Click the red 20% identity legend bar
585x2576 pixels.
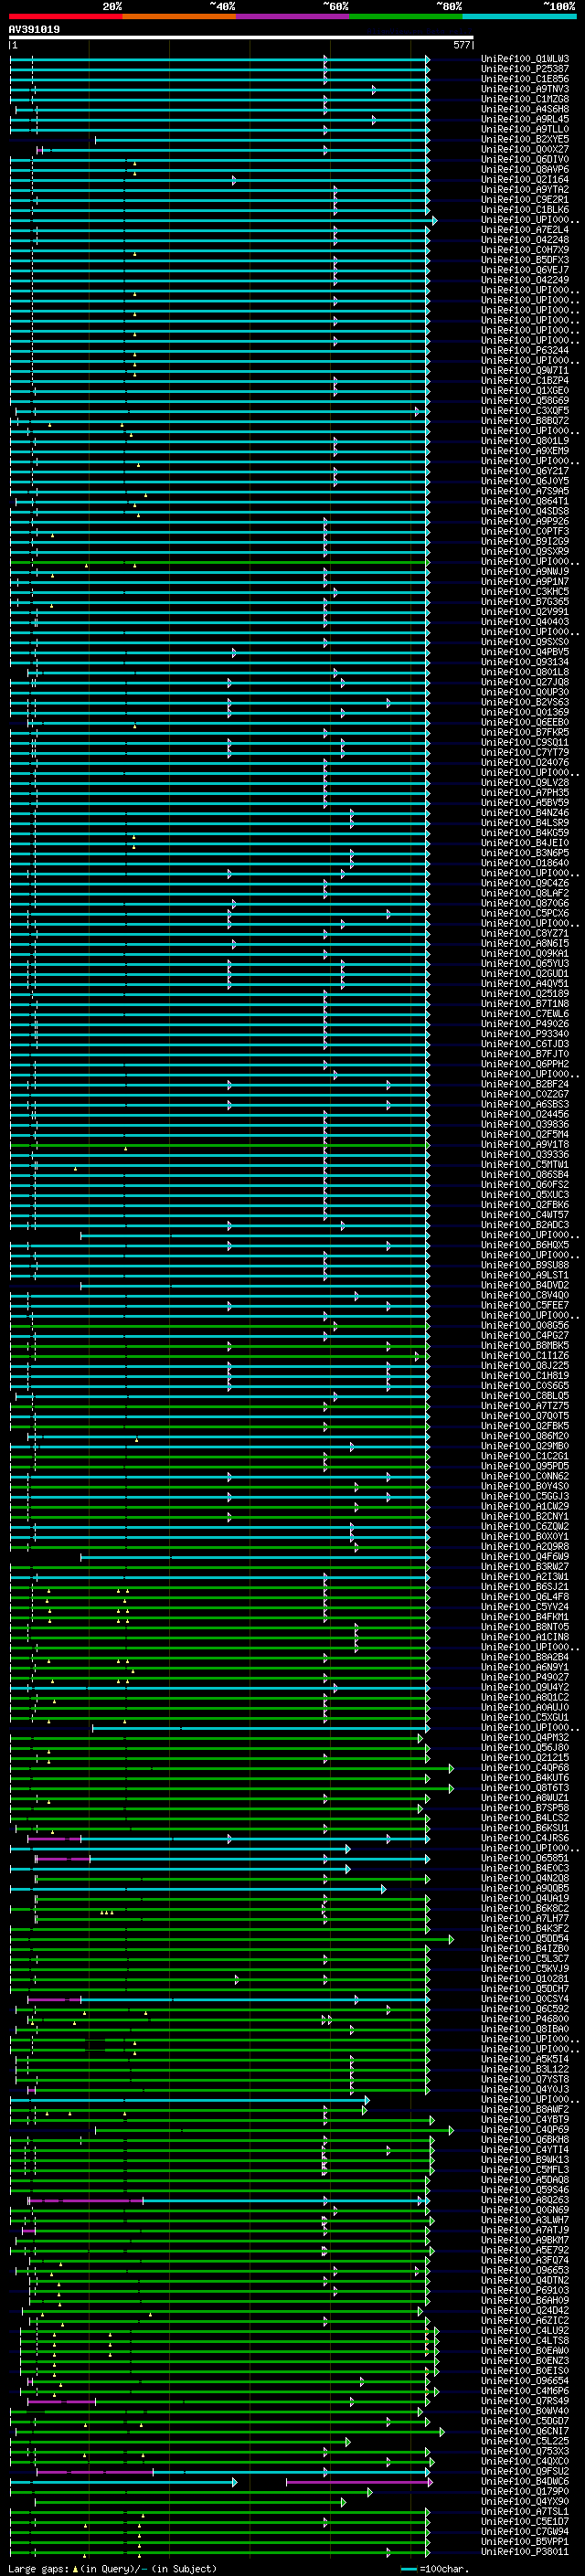(x=66, y=16)
